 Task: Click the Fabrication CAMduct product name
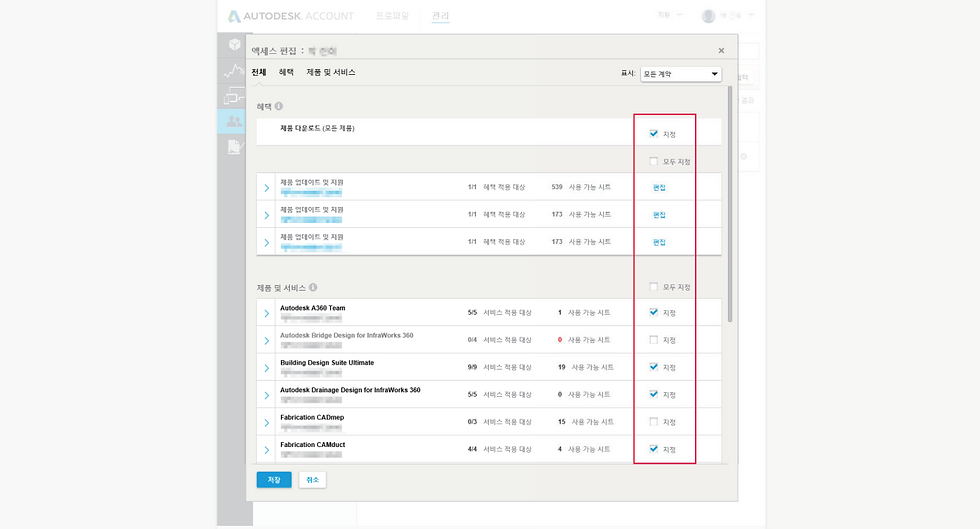(312, 445)
